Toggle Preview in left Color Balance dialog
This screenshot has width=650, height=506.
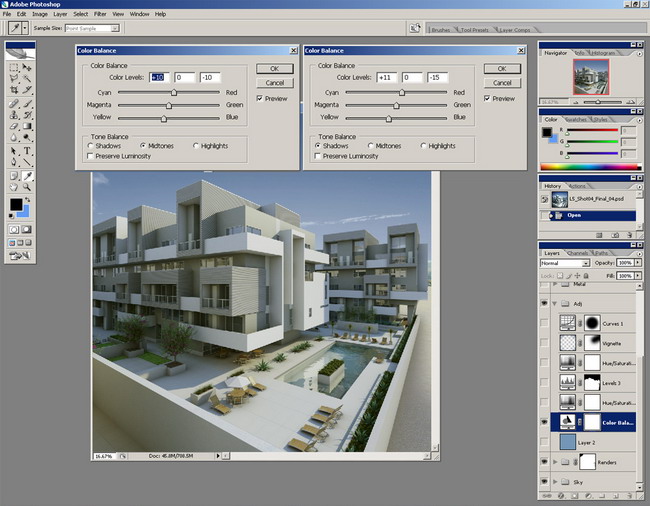point(260,99)
